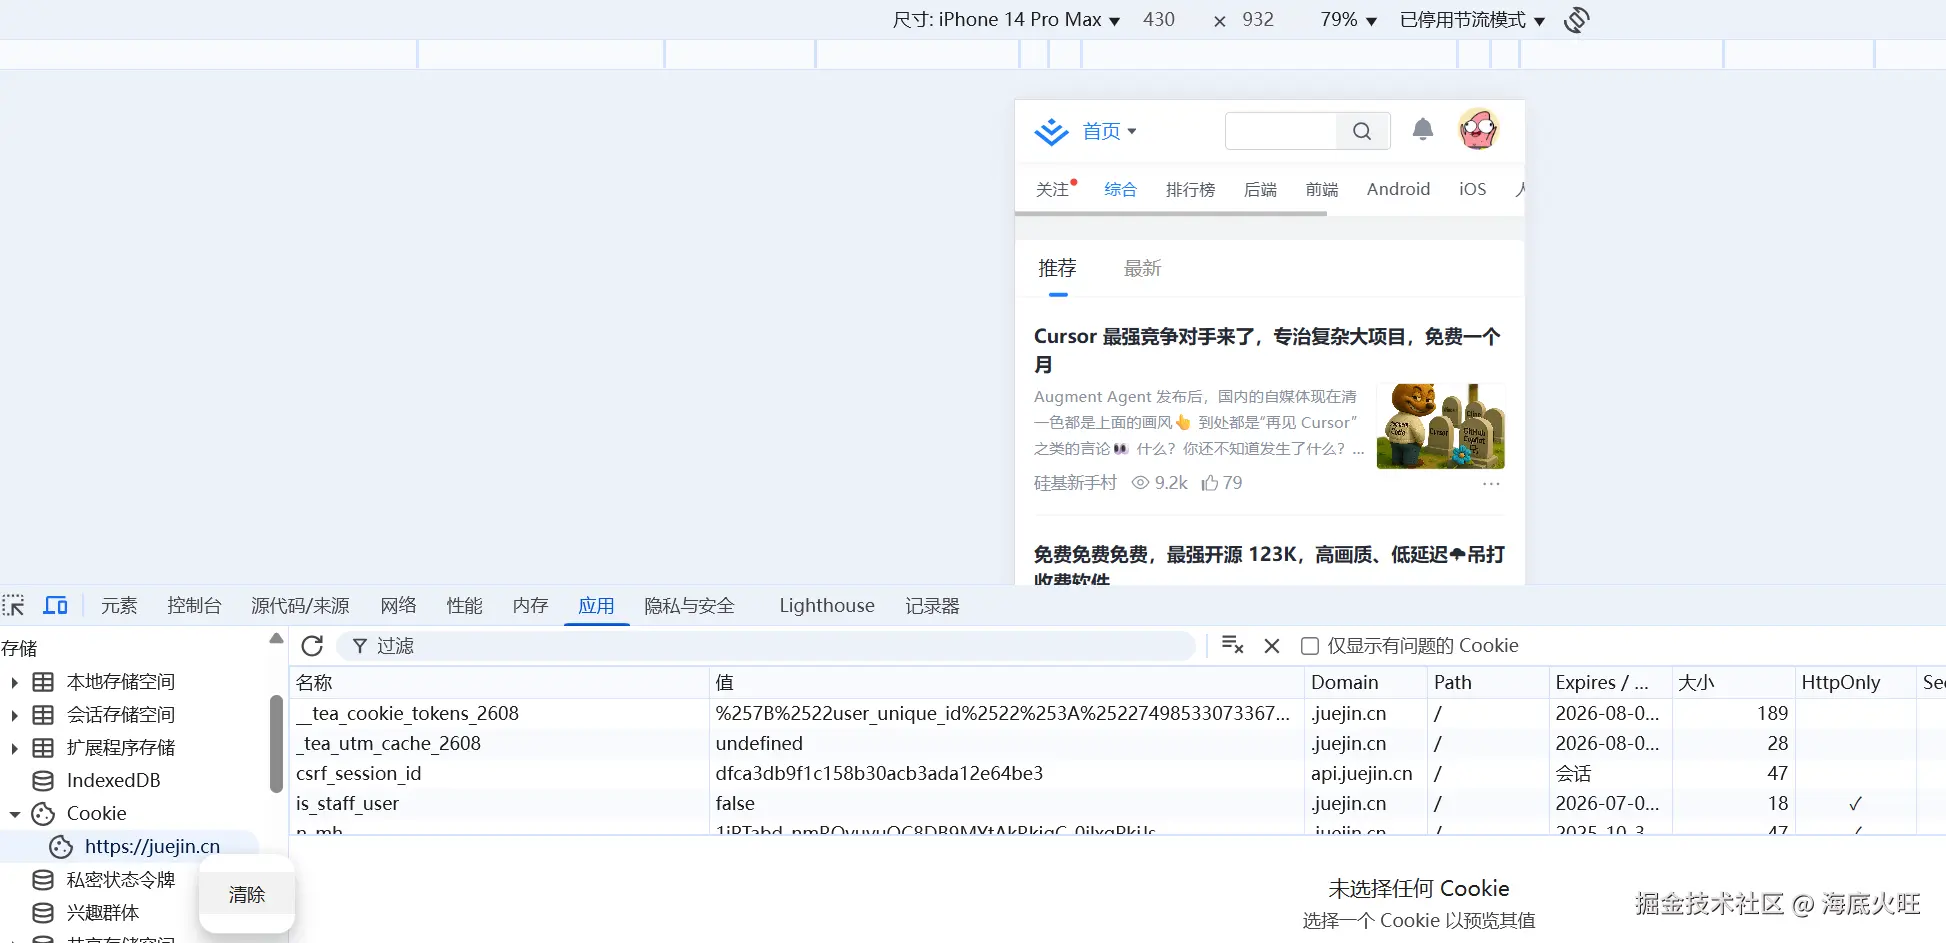The width and height of the screenshot is (1946, 943).
Task: Open the 79% zoom dropdown
Action: [1348, 20]
